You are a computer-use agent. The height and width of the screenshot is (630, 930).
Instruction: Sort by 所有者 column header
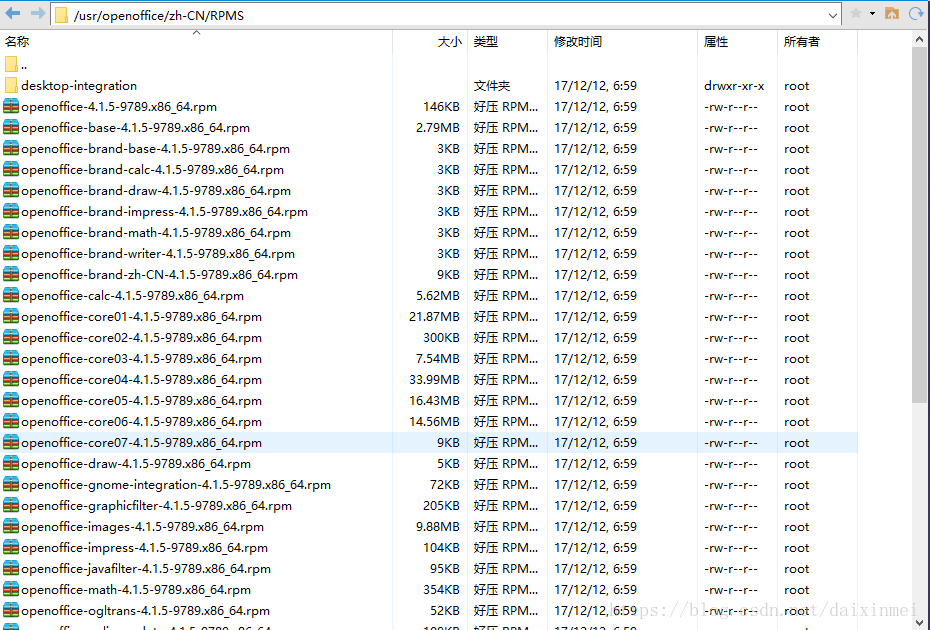(801, 42)
